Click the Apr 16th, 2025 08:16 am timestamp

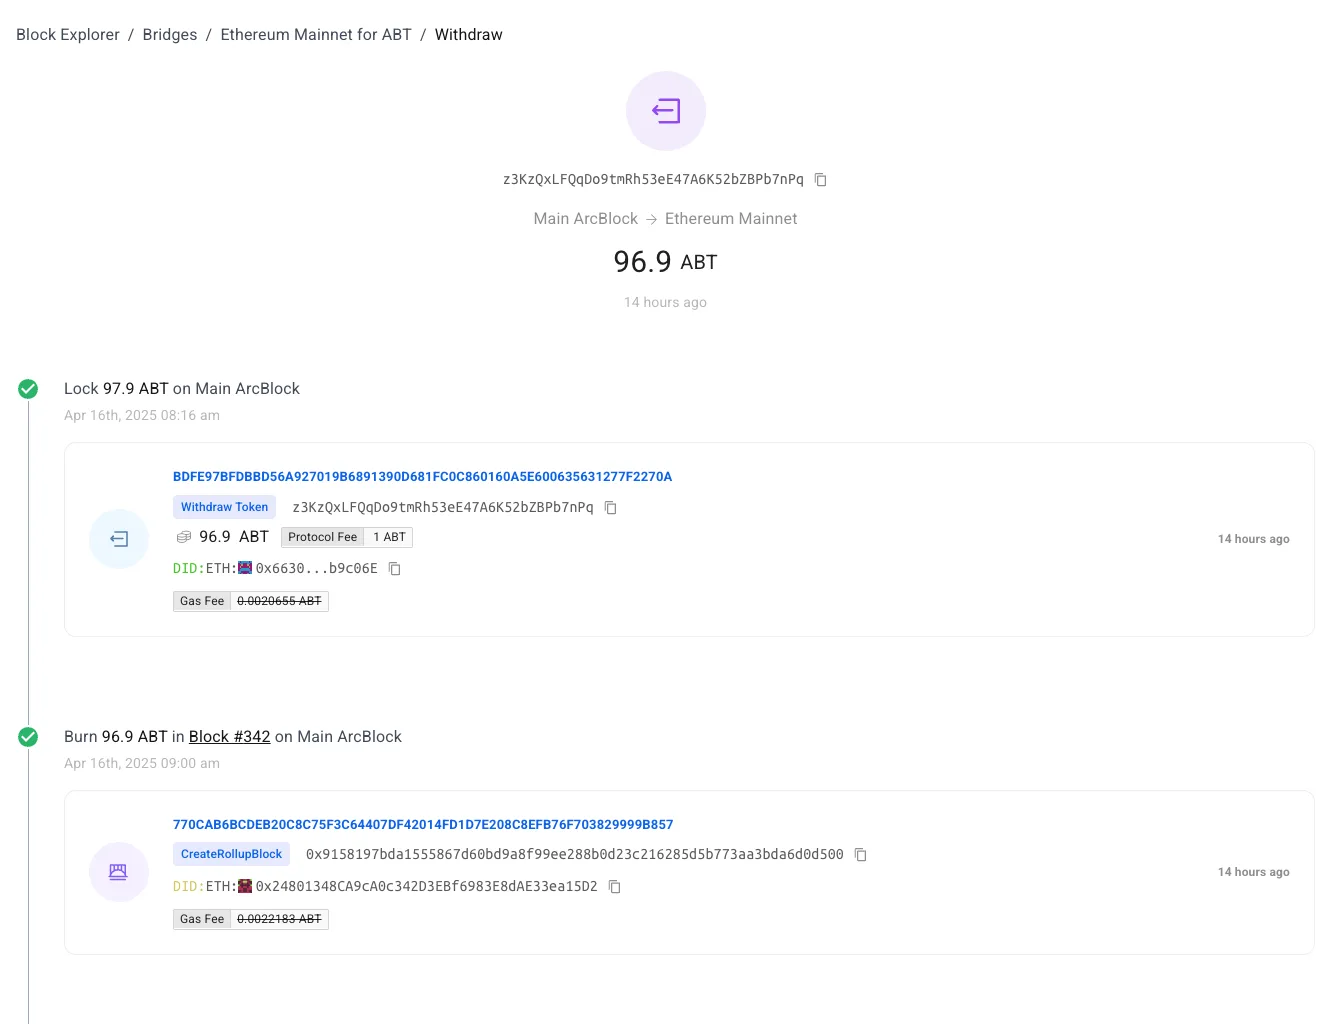[x=142, y=416]
